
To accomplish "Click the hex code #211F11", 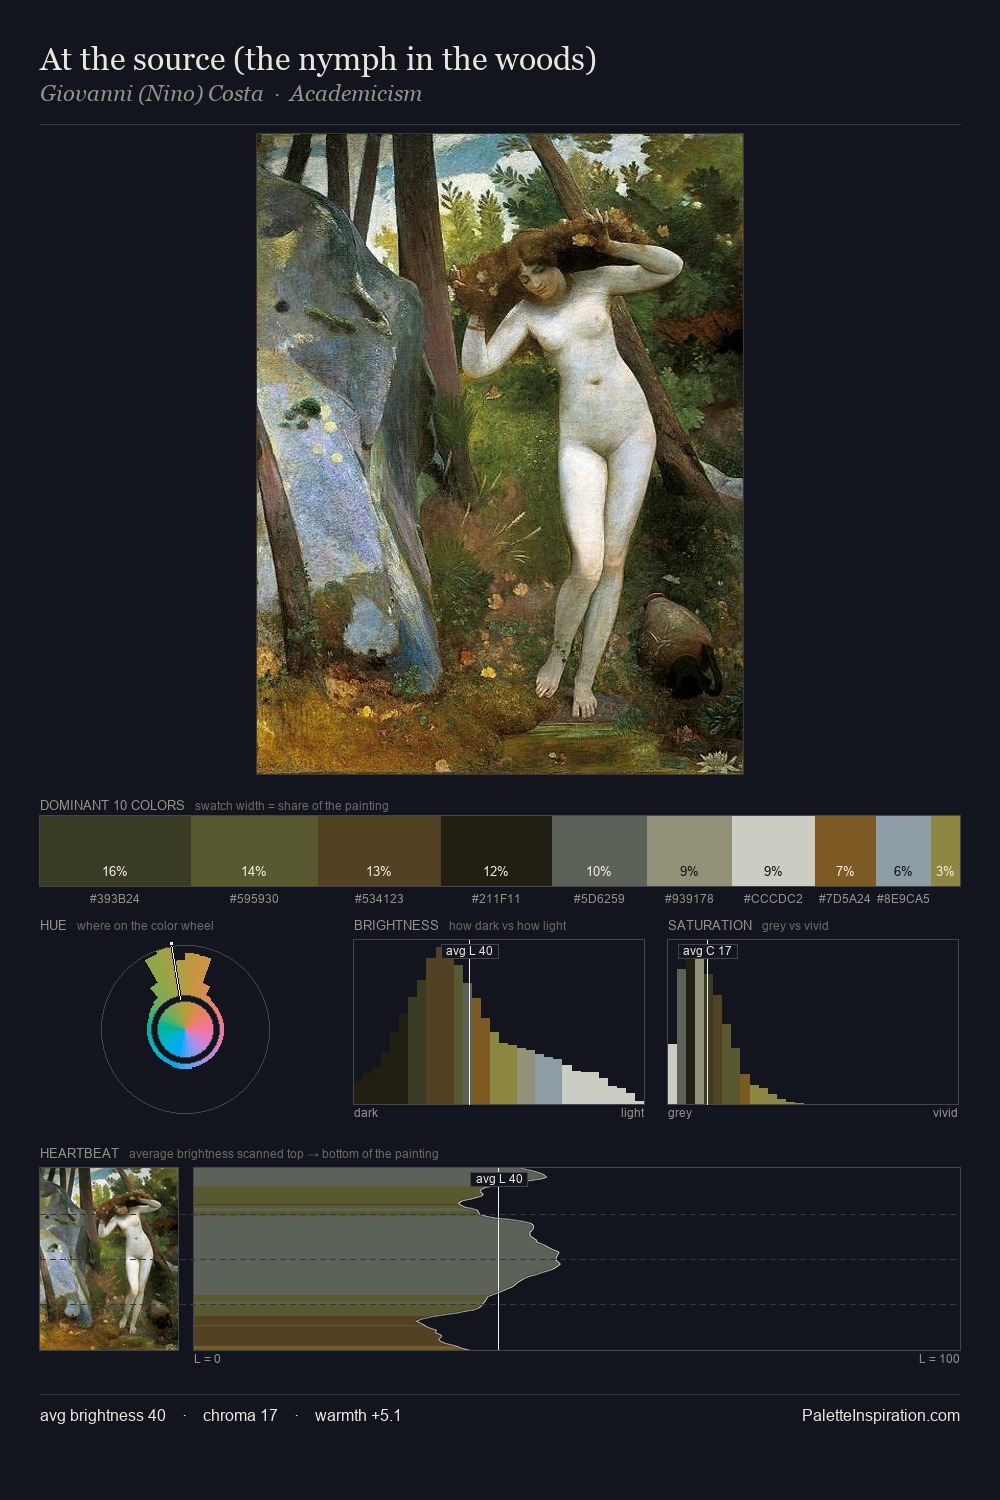I will [496, 899].
